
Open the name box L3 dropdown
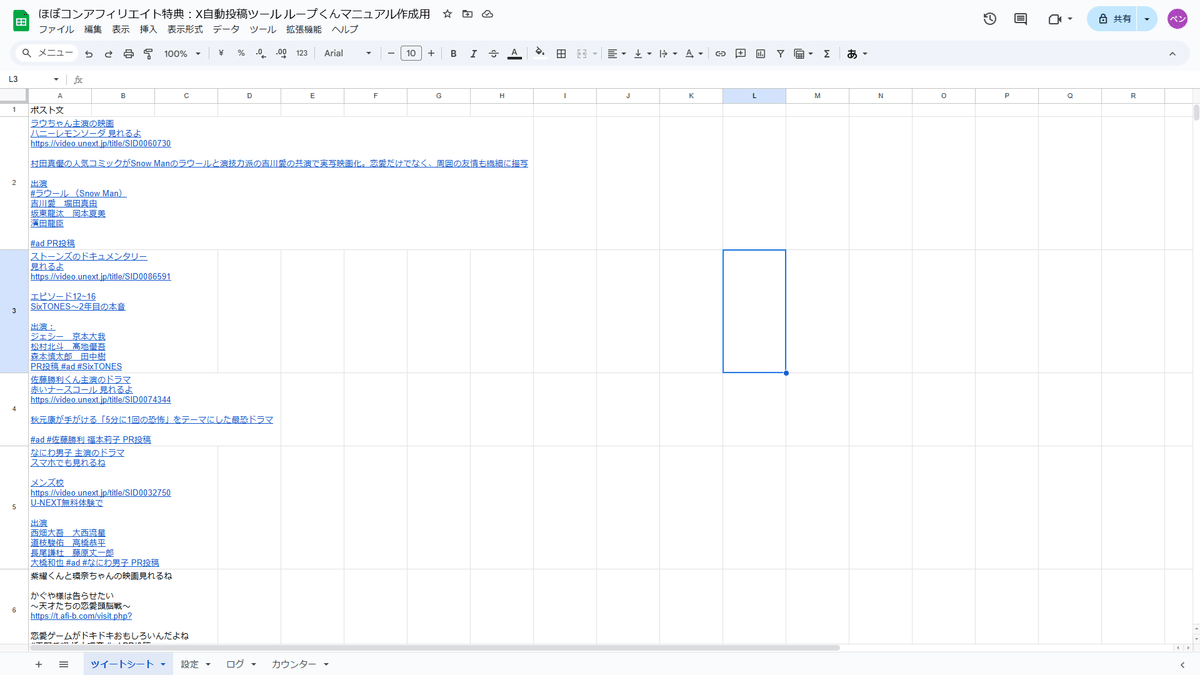tap(56, 79)
